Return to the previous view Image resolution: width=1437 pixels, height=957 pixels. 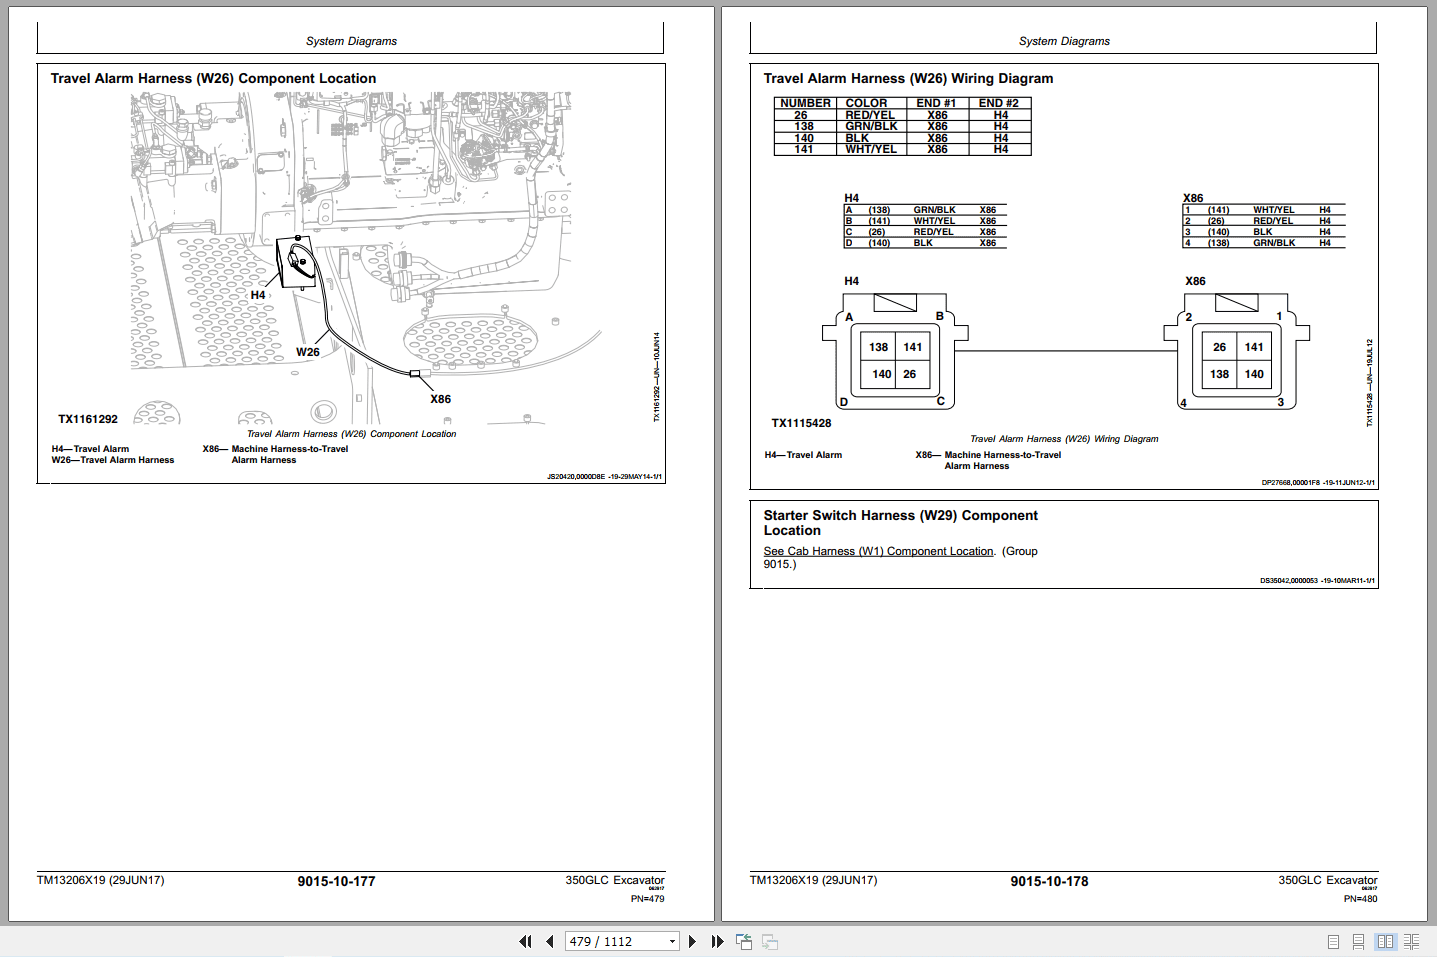click(743, 941)
